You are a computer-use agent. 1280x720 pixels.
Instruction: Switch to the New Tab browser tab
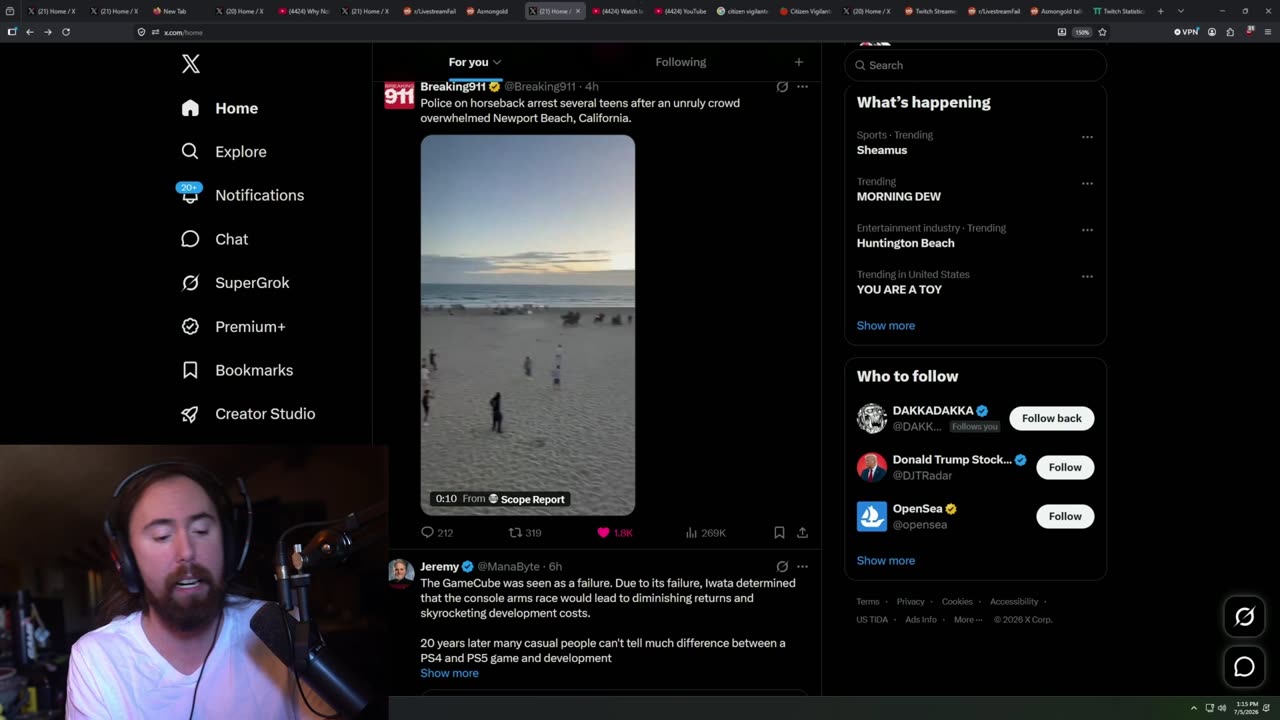tap(175, 11)
